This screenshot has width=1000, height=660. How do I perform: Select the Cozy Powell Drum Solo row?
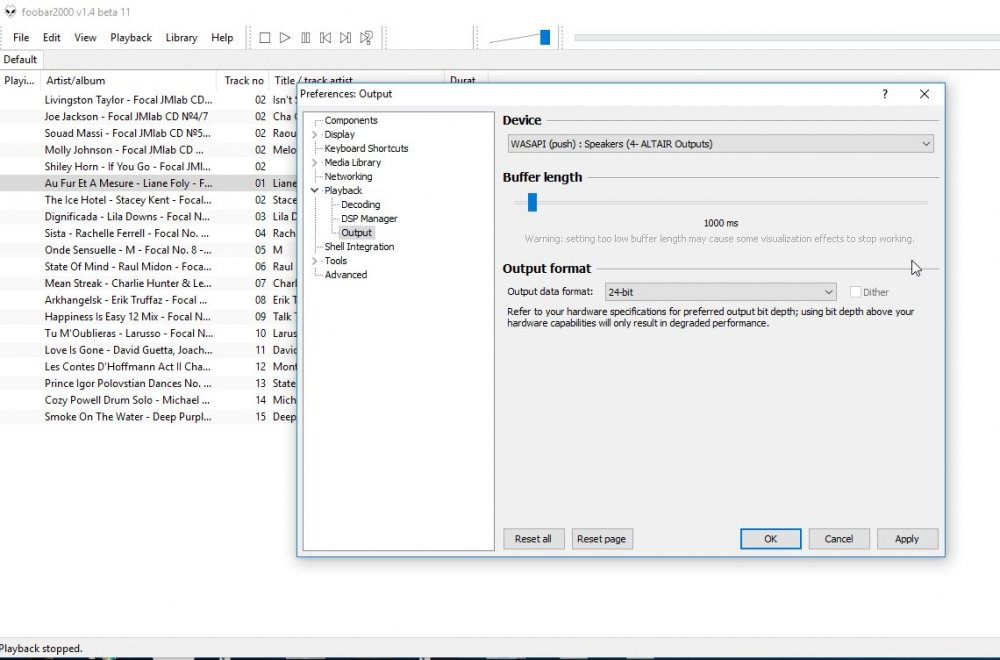click(x=148, y=400)
